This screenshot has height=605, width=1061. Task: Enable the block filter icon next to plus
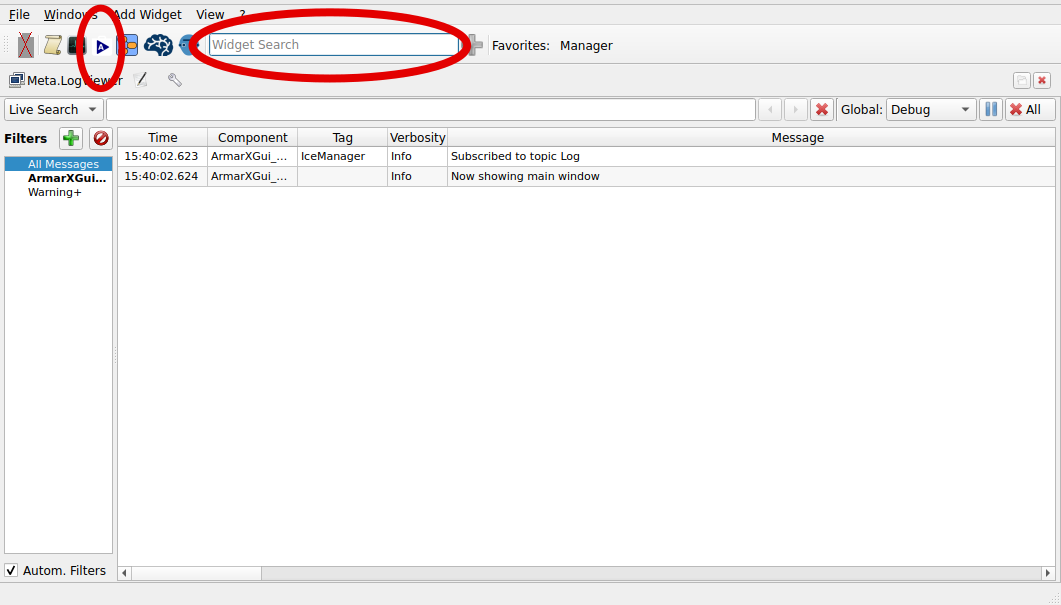tap(100, 138)
